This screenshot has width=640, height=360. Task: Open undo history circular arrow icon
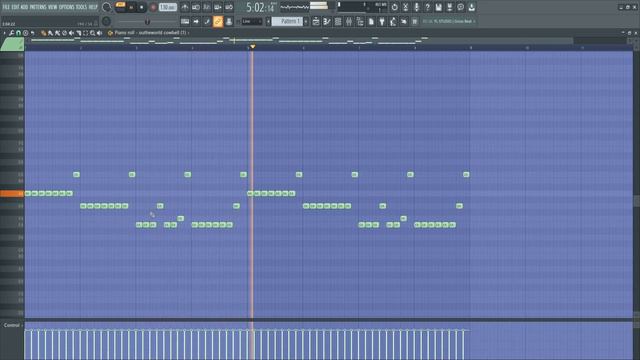point(394,7)
